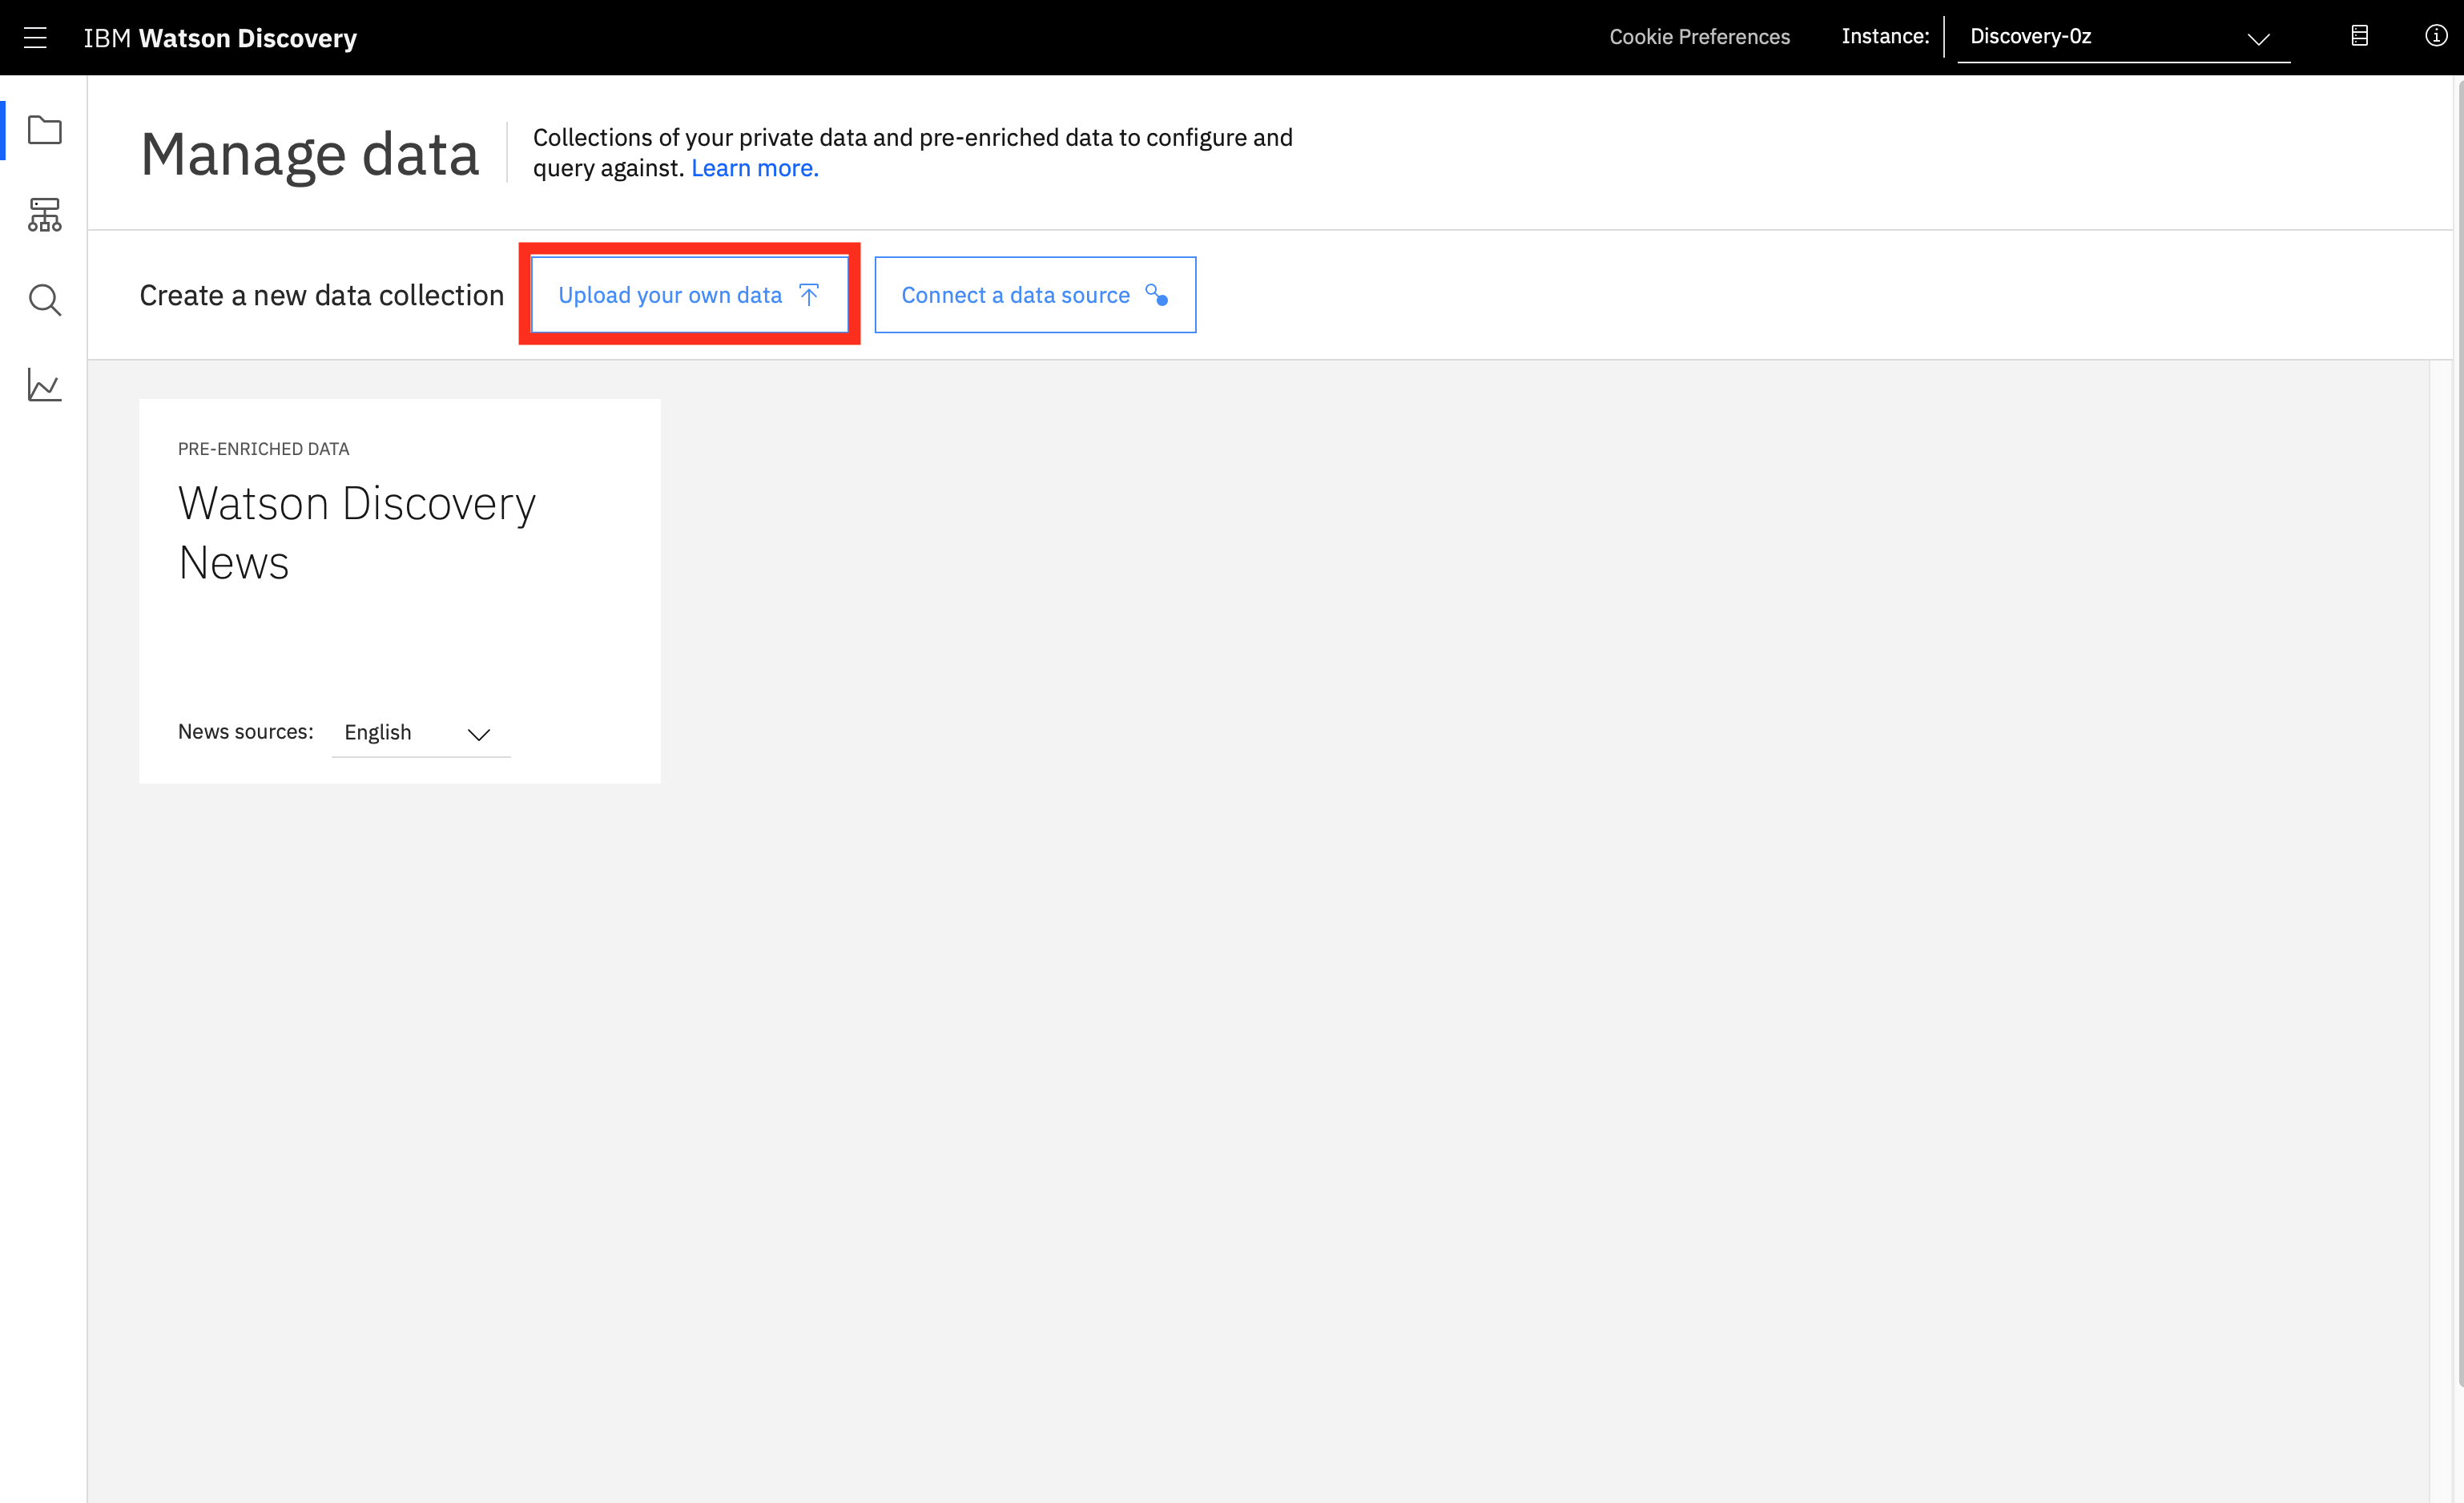Expand the instance selector chevron
The height and width of the screenshot is (1503, 2464).
point(2258,39)
